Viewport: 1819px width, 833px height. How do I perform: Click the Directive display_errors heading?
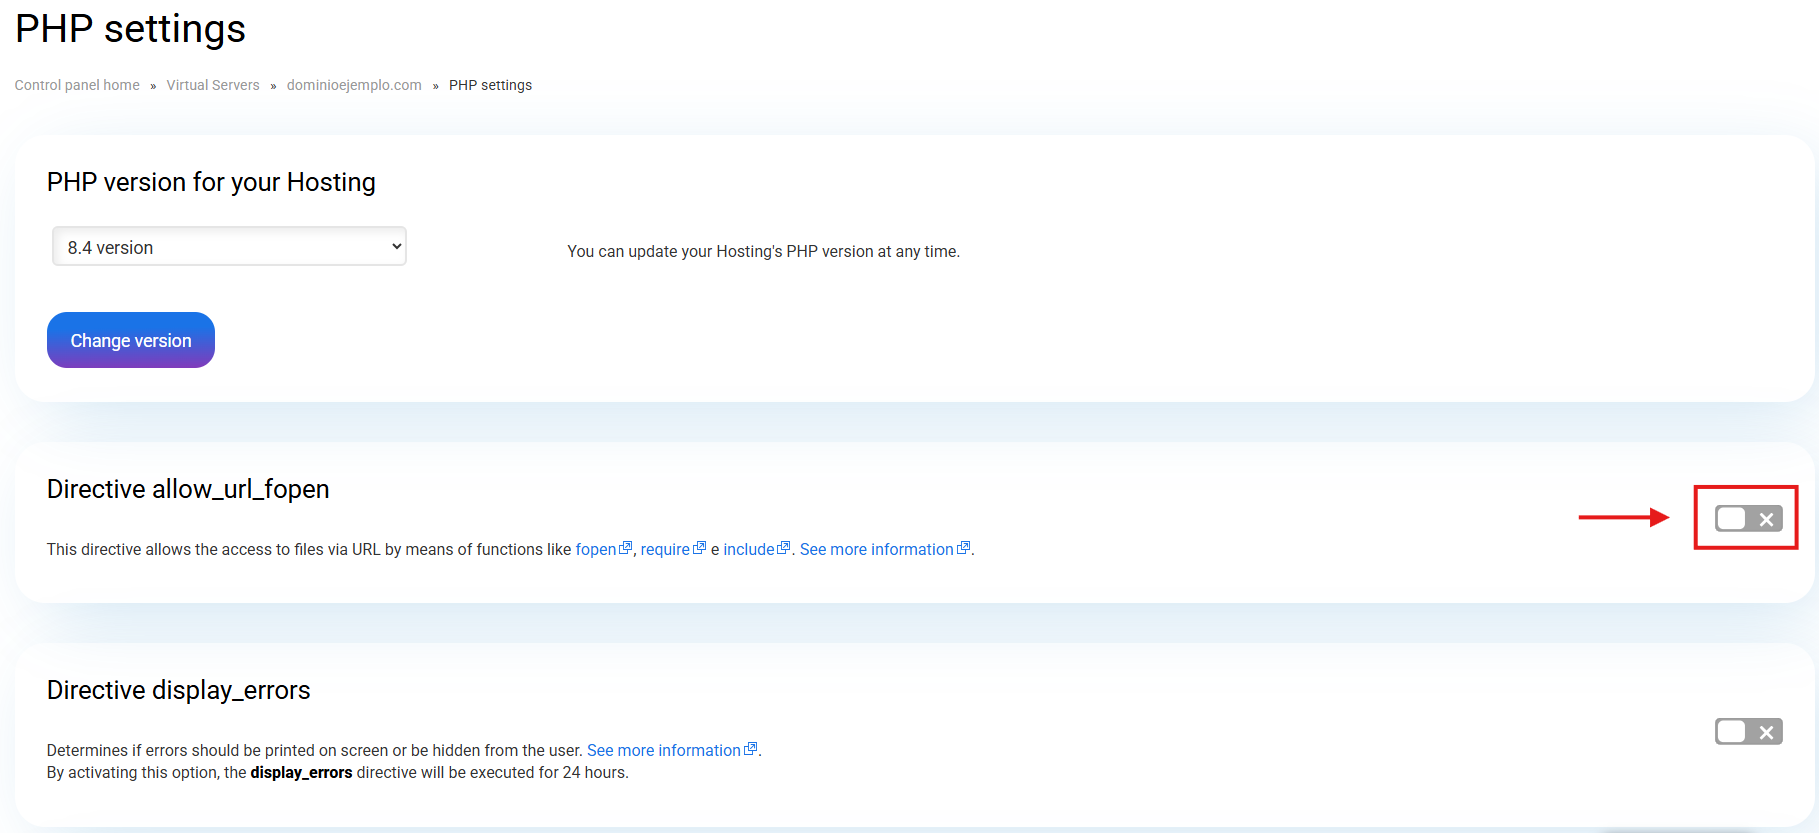(x=179, y=690)
